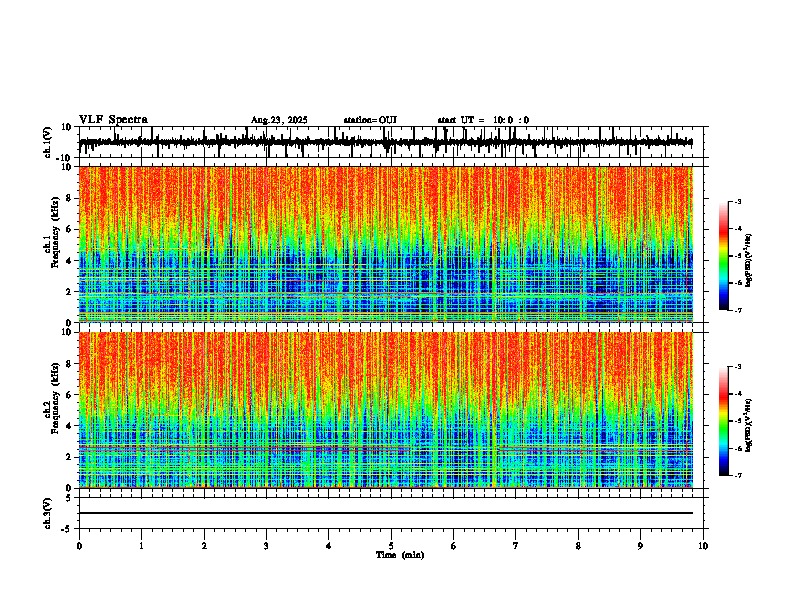Click the time axis tick label "0"
The image size is (792, 612).
point(79,546)
